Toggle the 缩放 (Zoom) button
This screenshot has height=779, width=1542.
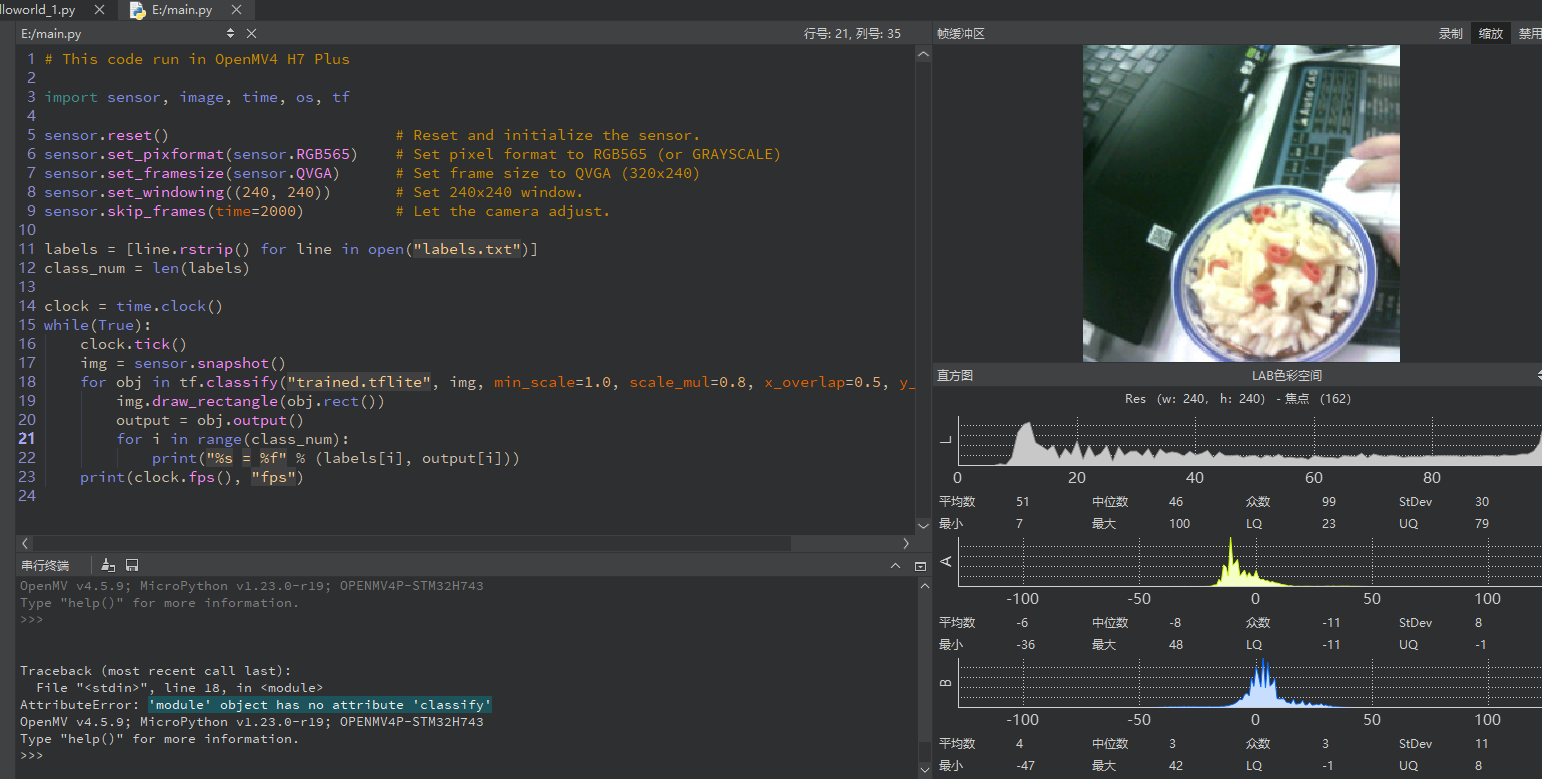click(1491, 33)
